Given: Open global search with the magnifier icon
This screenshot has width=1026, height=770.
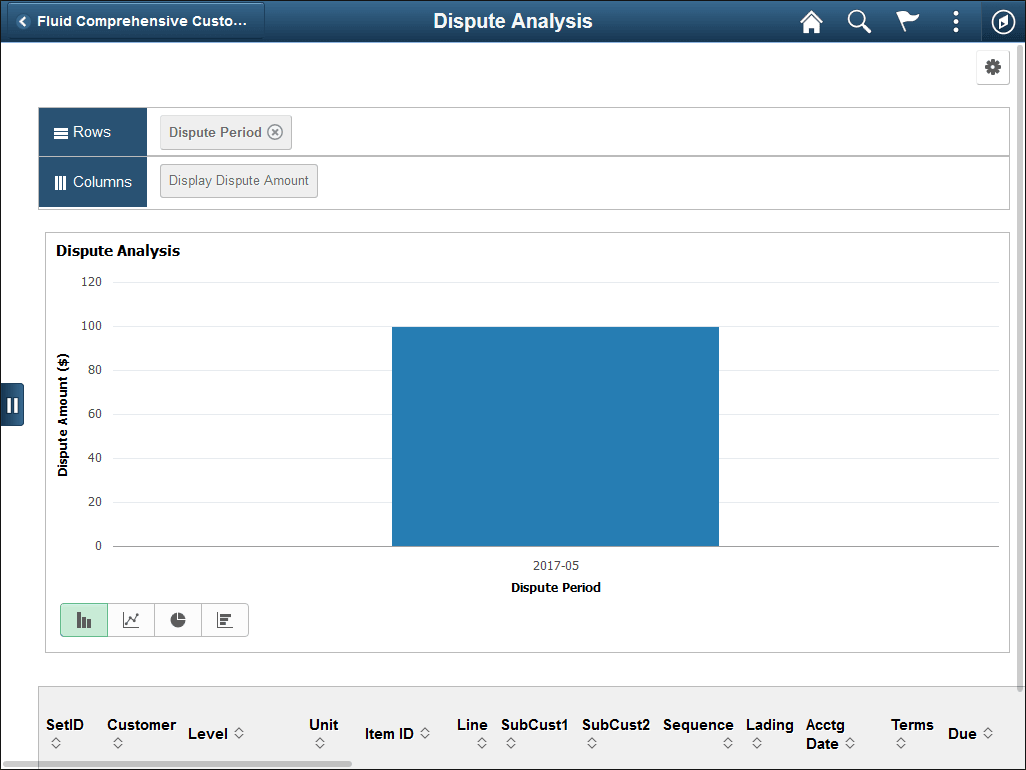Looking at the screenshot, I should 859,21.
